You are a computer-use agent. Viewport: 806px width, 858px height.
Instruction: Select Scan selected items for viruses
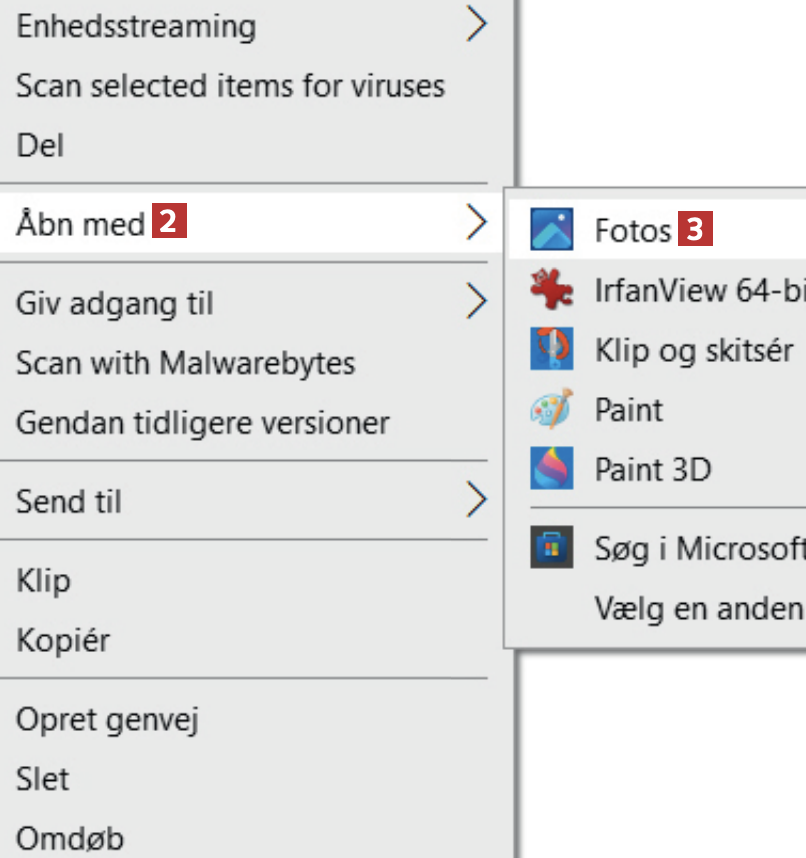point(230,86)
